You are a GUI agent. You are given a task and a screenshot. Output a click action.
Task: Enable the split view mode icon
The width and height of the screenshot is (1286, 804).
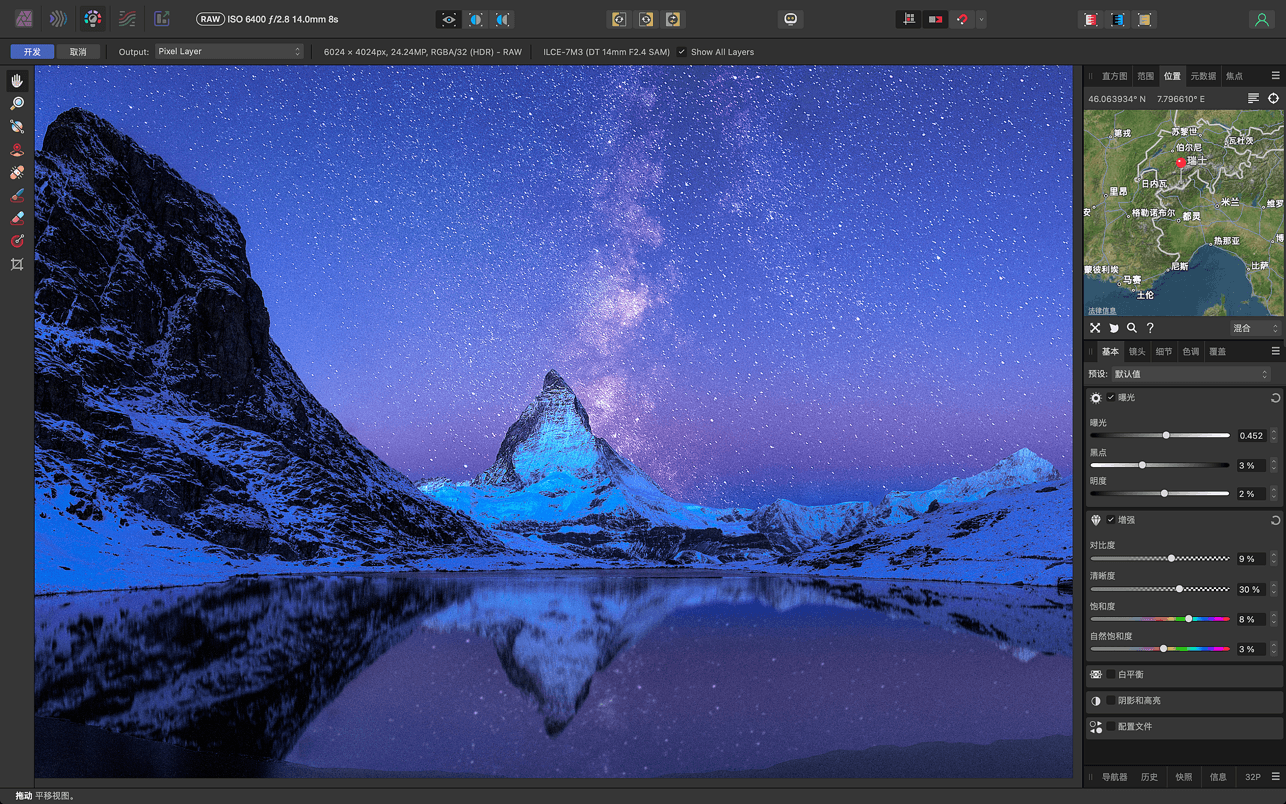(x=476, y=18)
